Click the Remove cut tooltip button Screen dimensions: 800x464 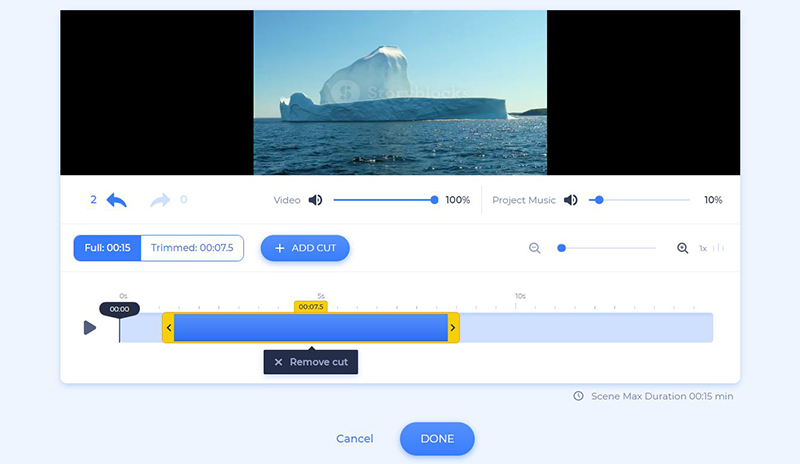(311, 362)
